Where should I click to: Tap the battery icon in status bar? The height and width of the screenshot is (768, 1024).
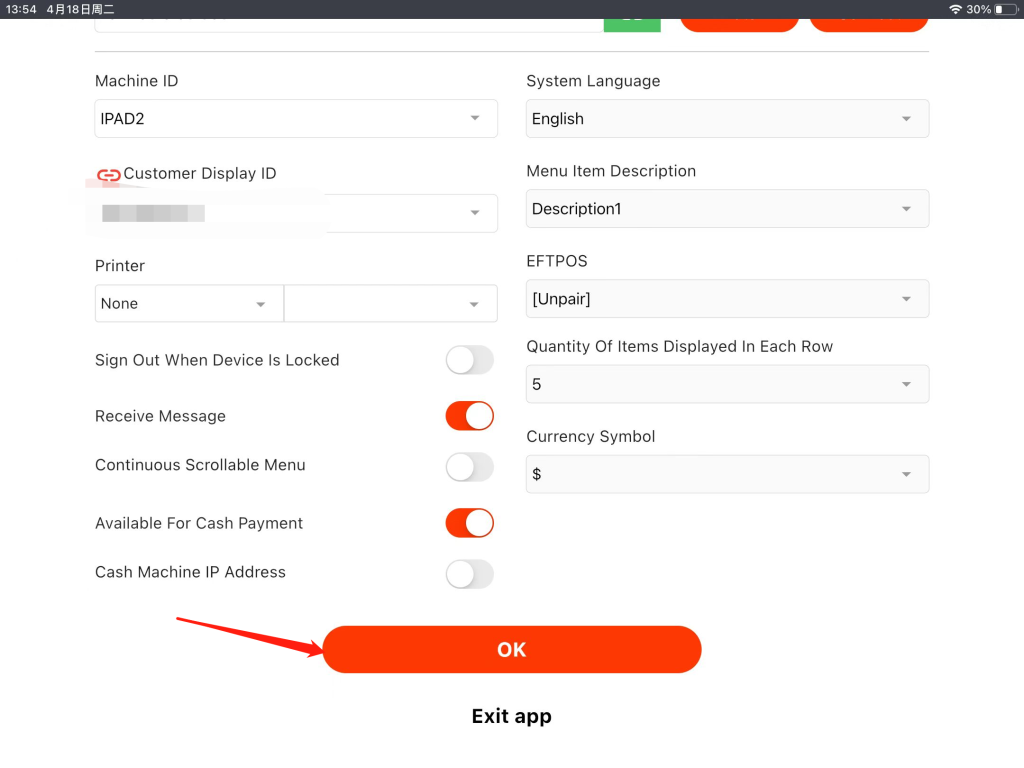tap(1005, 9)
